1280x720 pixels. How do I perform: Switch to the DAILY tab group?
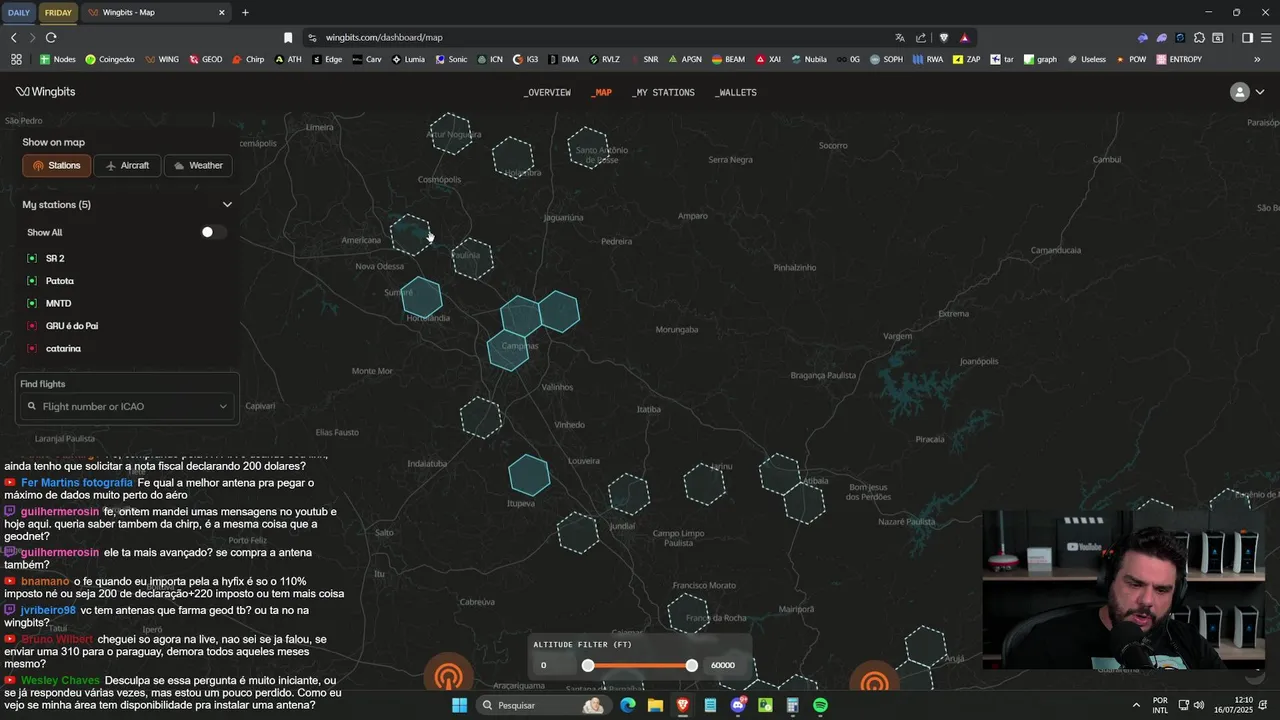coord(19,12)
